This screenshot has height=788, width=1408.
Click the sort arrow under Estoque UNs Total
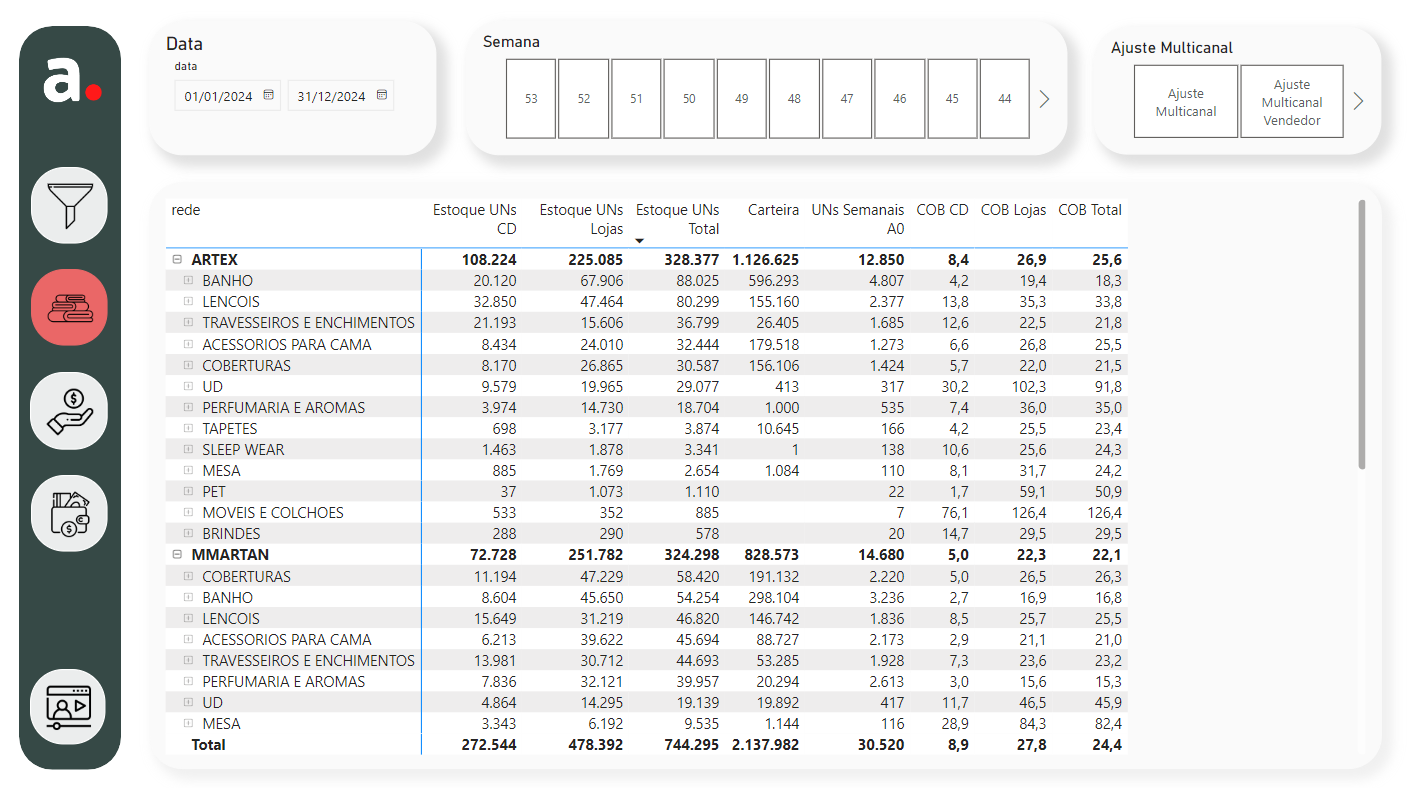point(640,241)
